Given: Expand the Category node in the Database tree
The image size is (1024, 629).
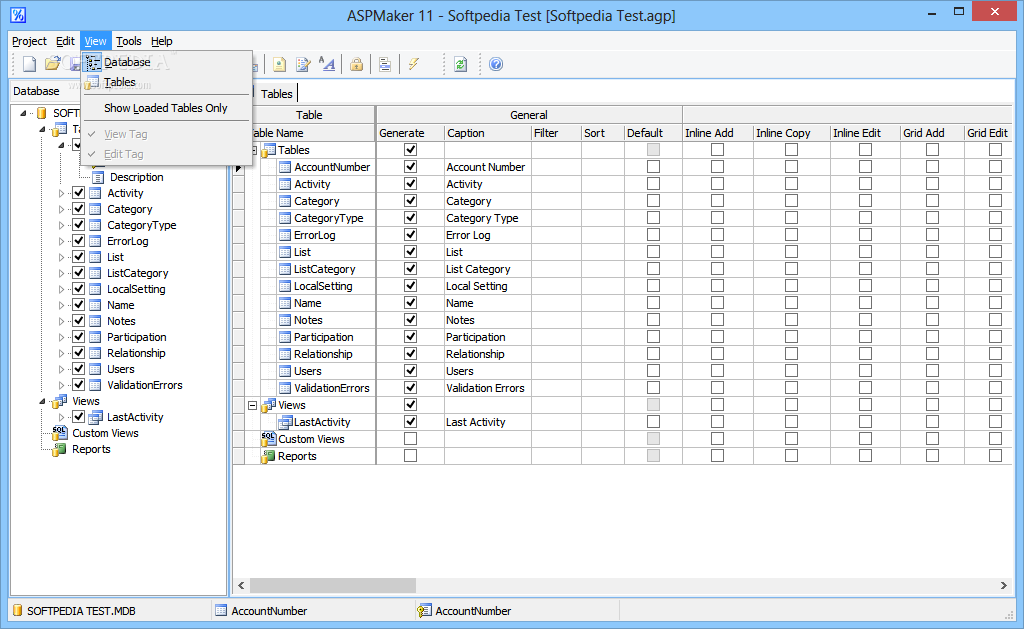Looking at the screenshot, I should tap(61, 209).
